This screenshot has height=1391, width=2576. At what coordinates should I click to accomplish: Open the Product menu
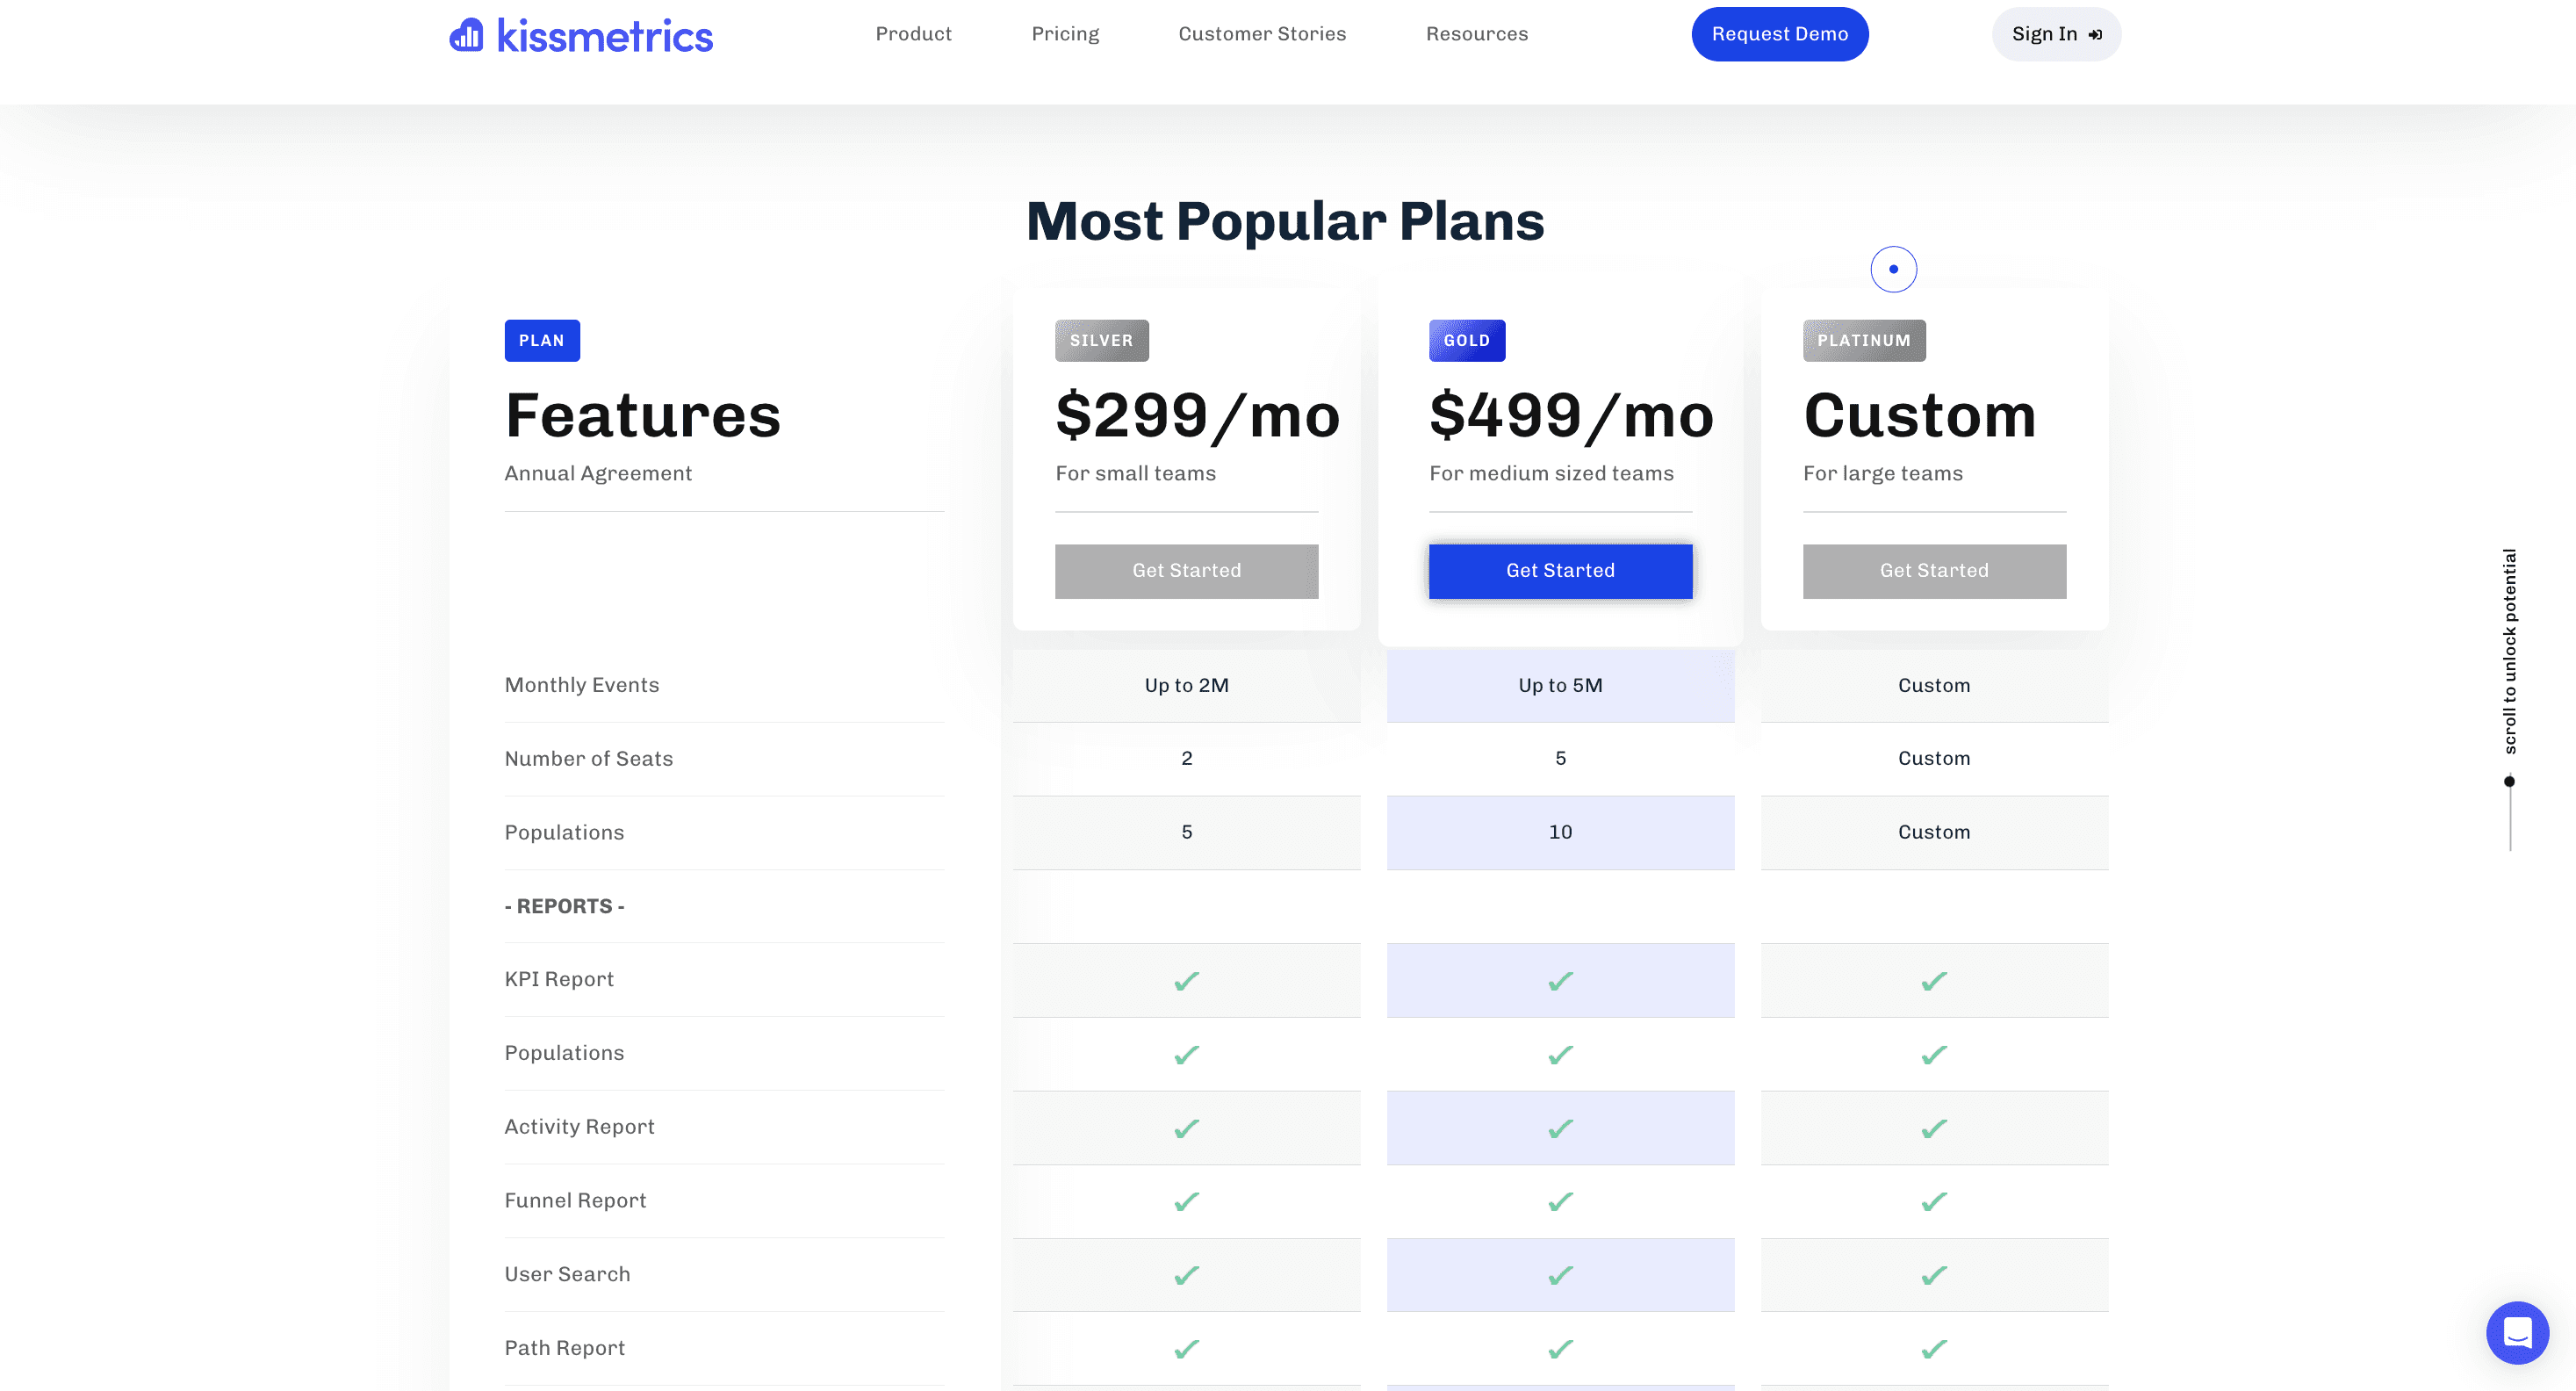click(913, 34)
